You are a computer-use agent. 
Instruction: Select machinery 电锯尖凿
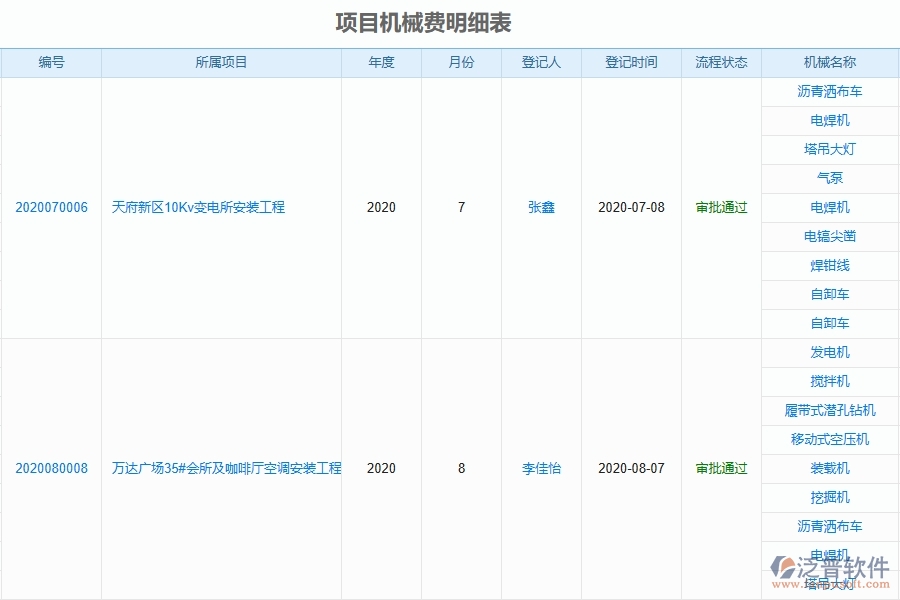[827, 236]
